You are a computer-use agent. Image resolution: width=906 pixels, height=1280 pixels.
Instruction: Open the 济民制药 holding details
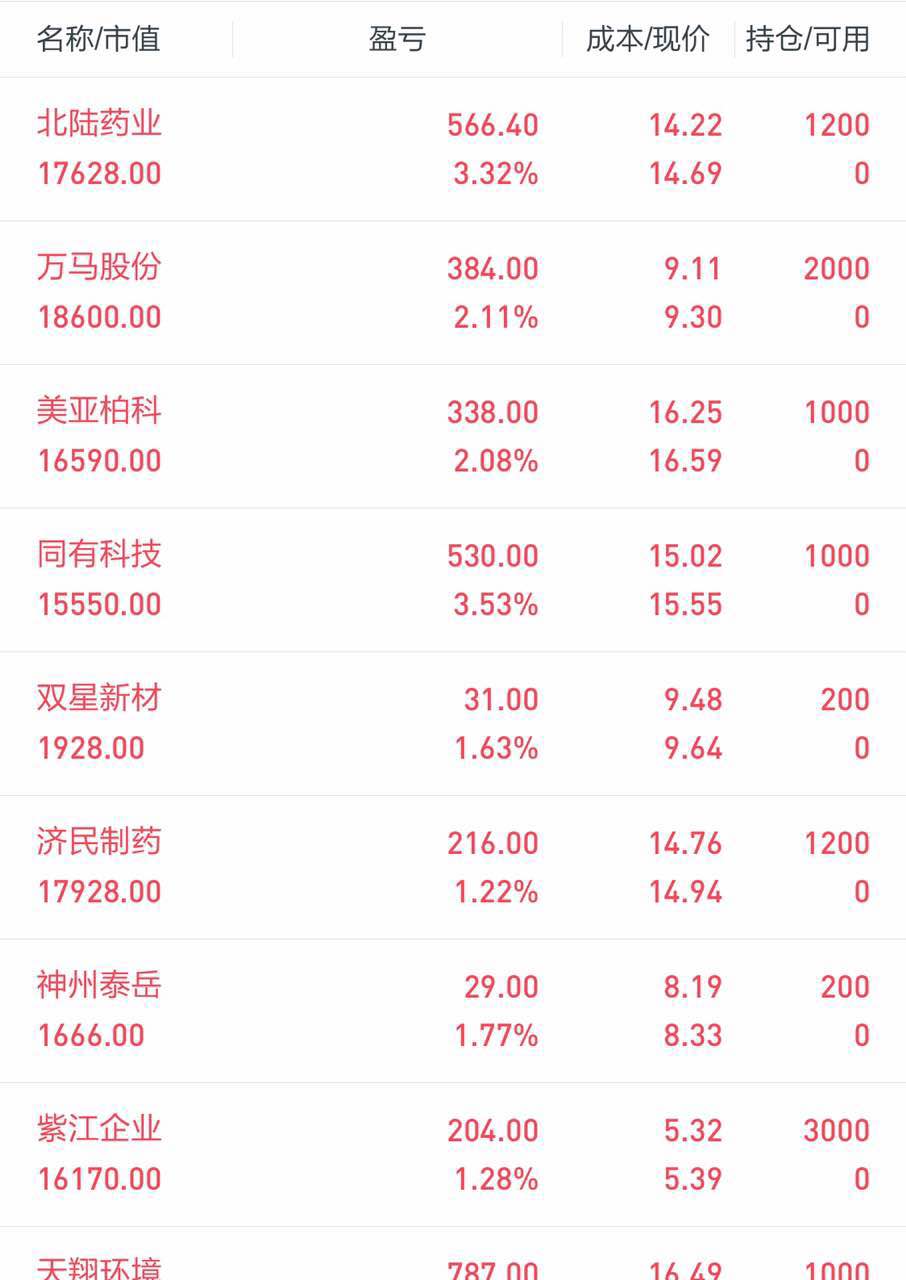453,867
